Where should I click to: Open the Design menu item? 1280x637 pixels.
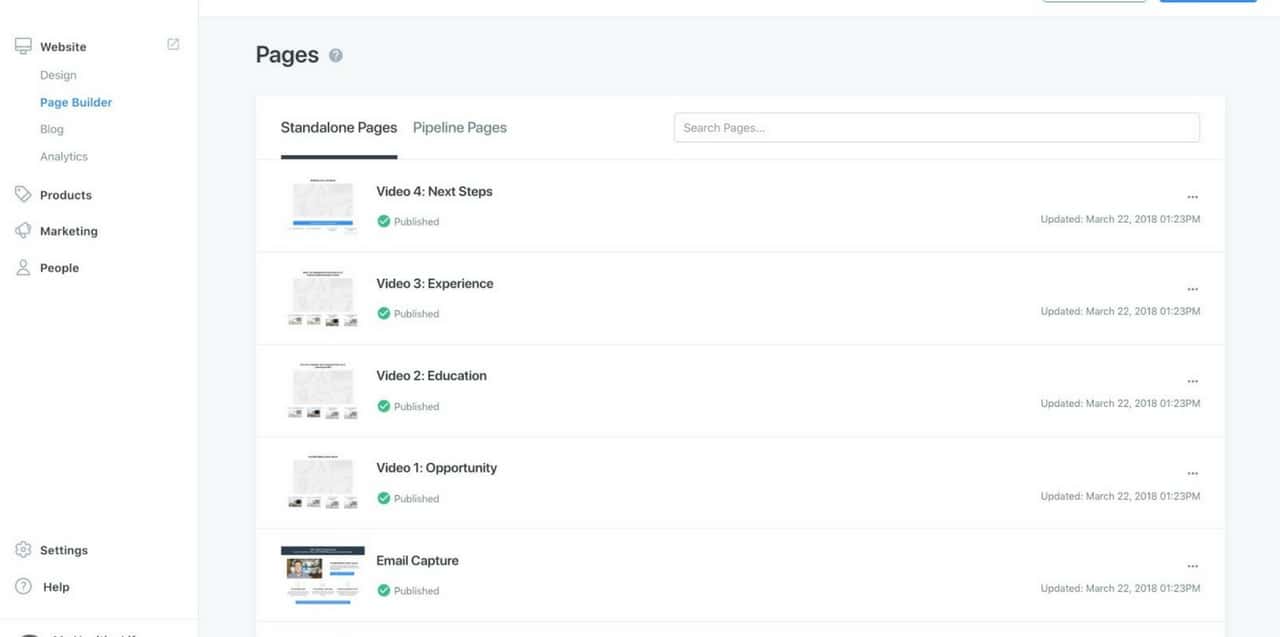click(58, 75)
